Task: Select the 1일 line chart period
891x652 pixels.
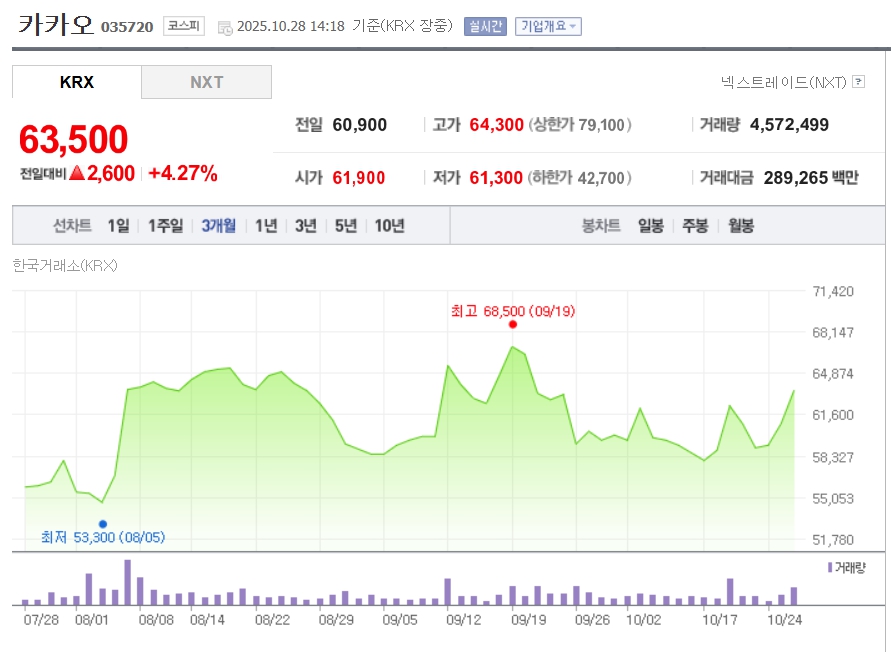Action: 118,226
